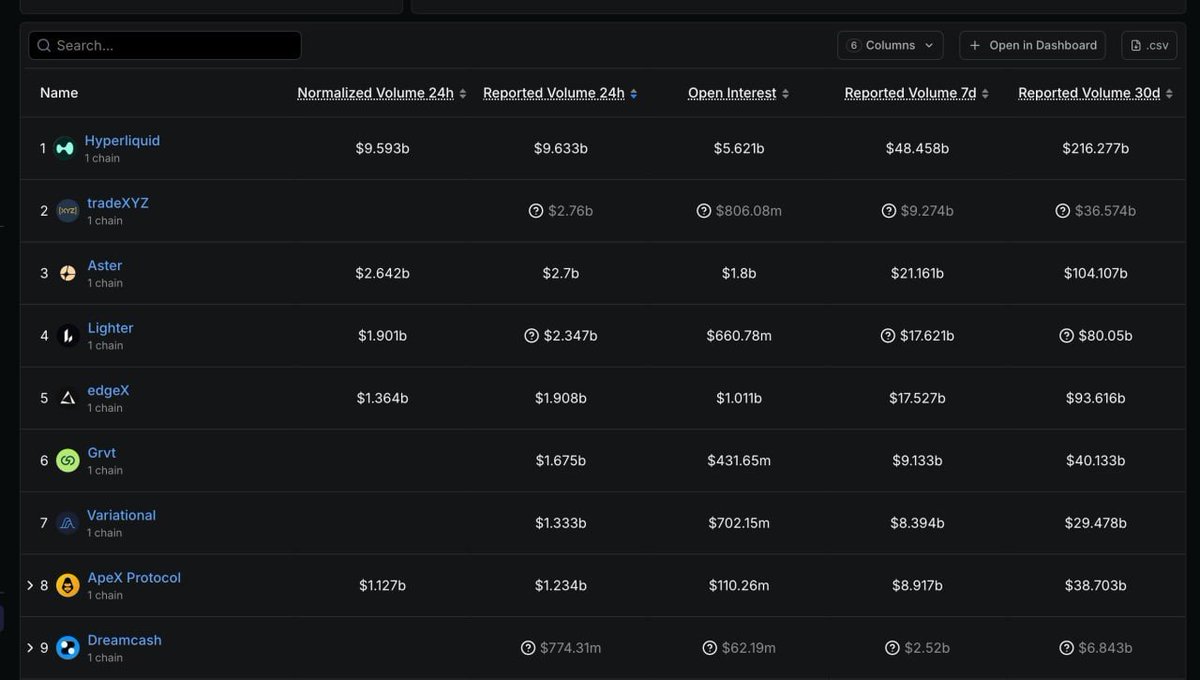Click the search magnifier icon
The width and height of the screenshot is (1200, 680).
[44, 45]
